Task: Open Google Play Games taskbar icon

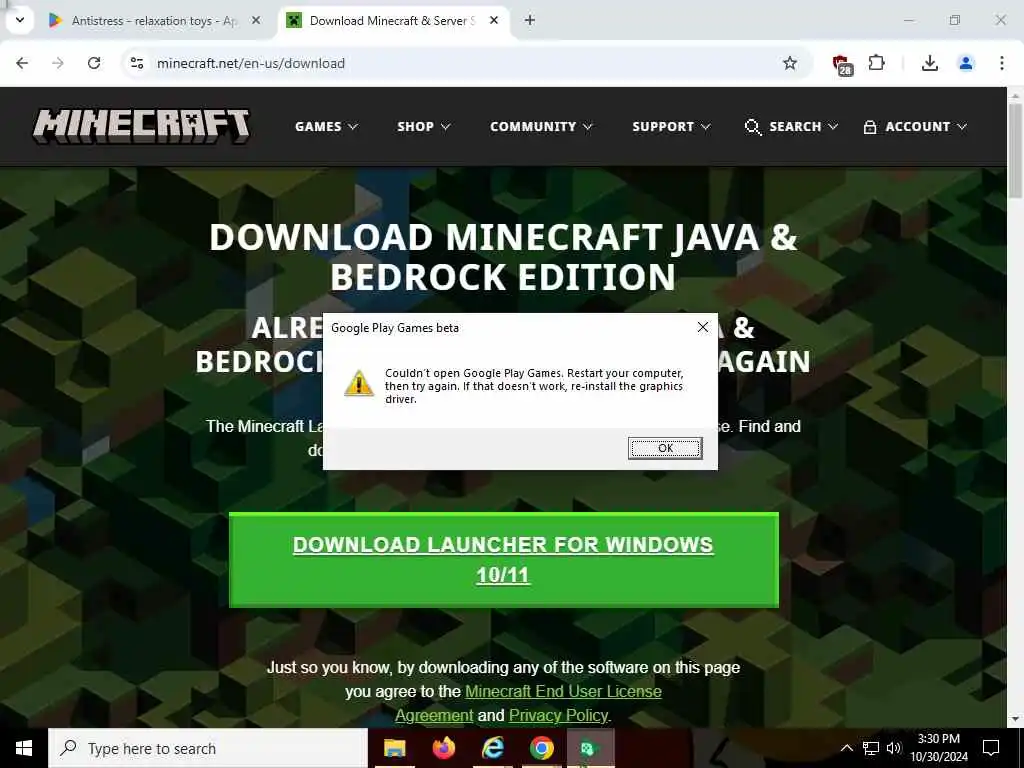Action: (x=590, y=748)
